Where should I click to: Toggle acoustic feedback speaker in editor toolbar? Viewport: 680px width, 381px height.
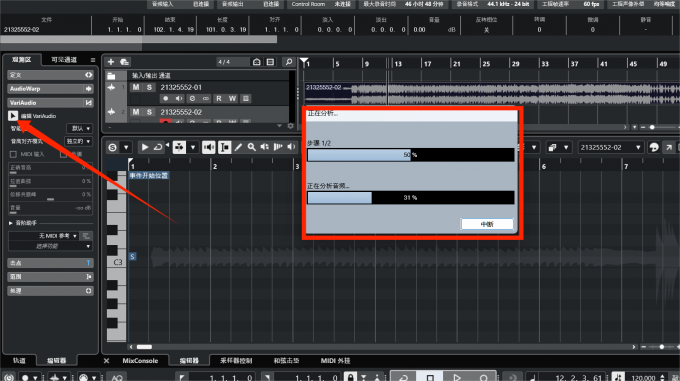(x=209, y=147)
